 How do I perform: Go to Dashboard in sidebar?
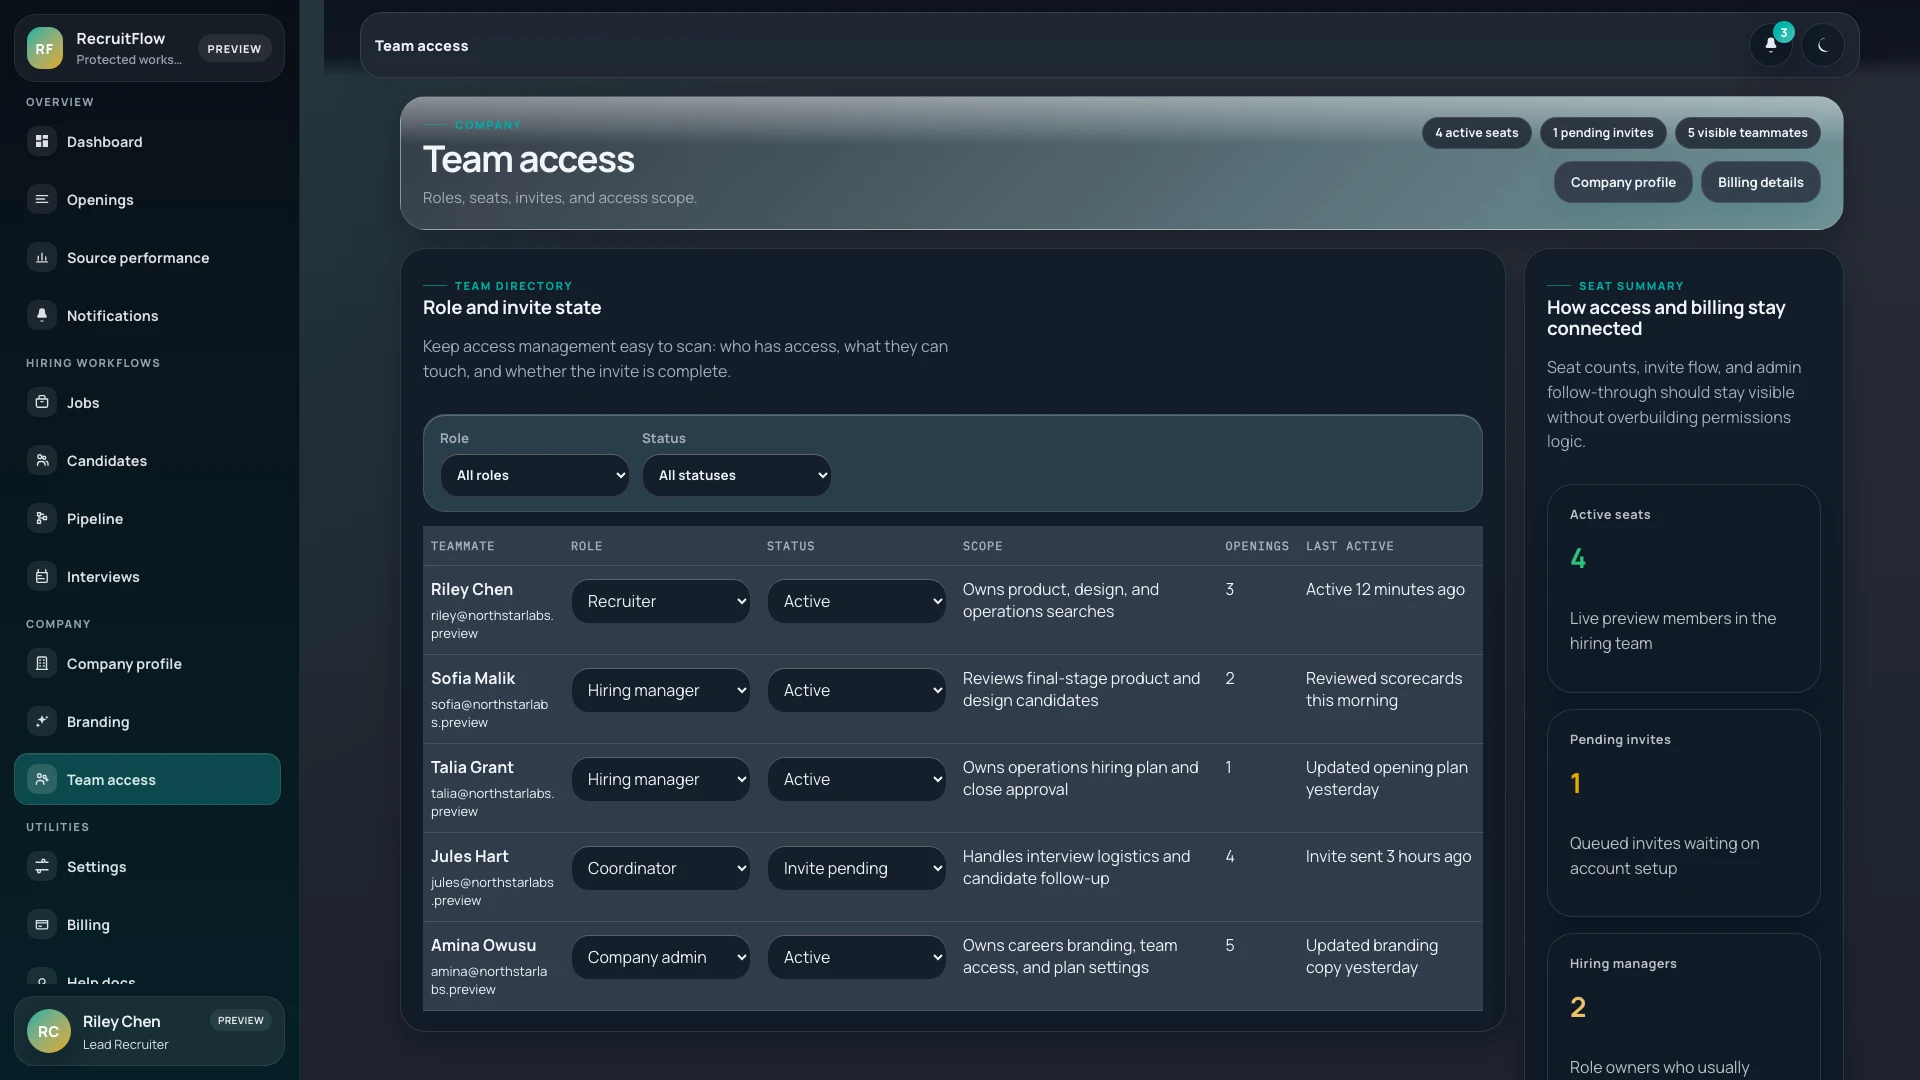pyautogui.click(x=147, y=142)
